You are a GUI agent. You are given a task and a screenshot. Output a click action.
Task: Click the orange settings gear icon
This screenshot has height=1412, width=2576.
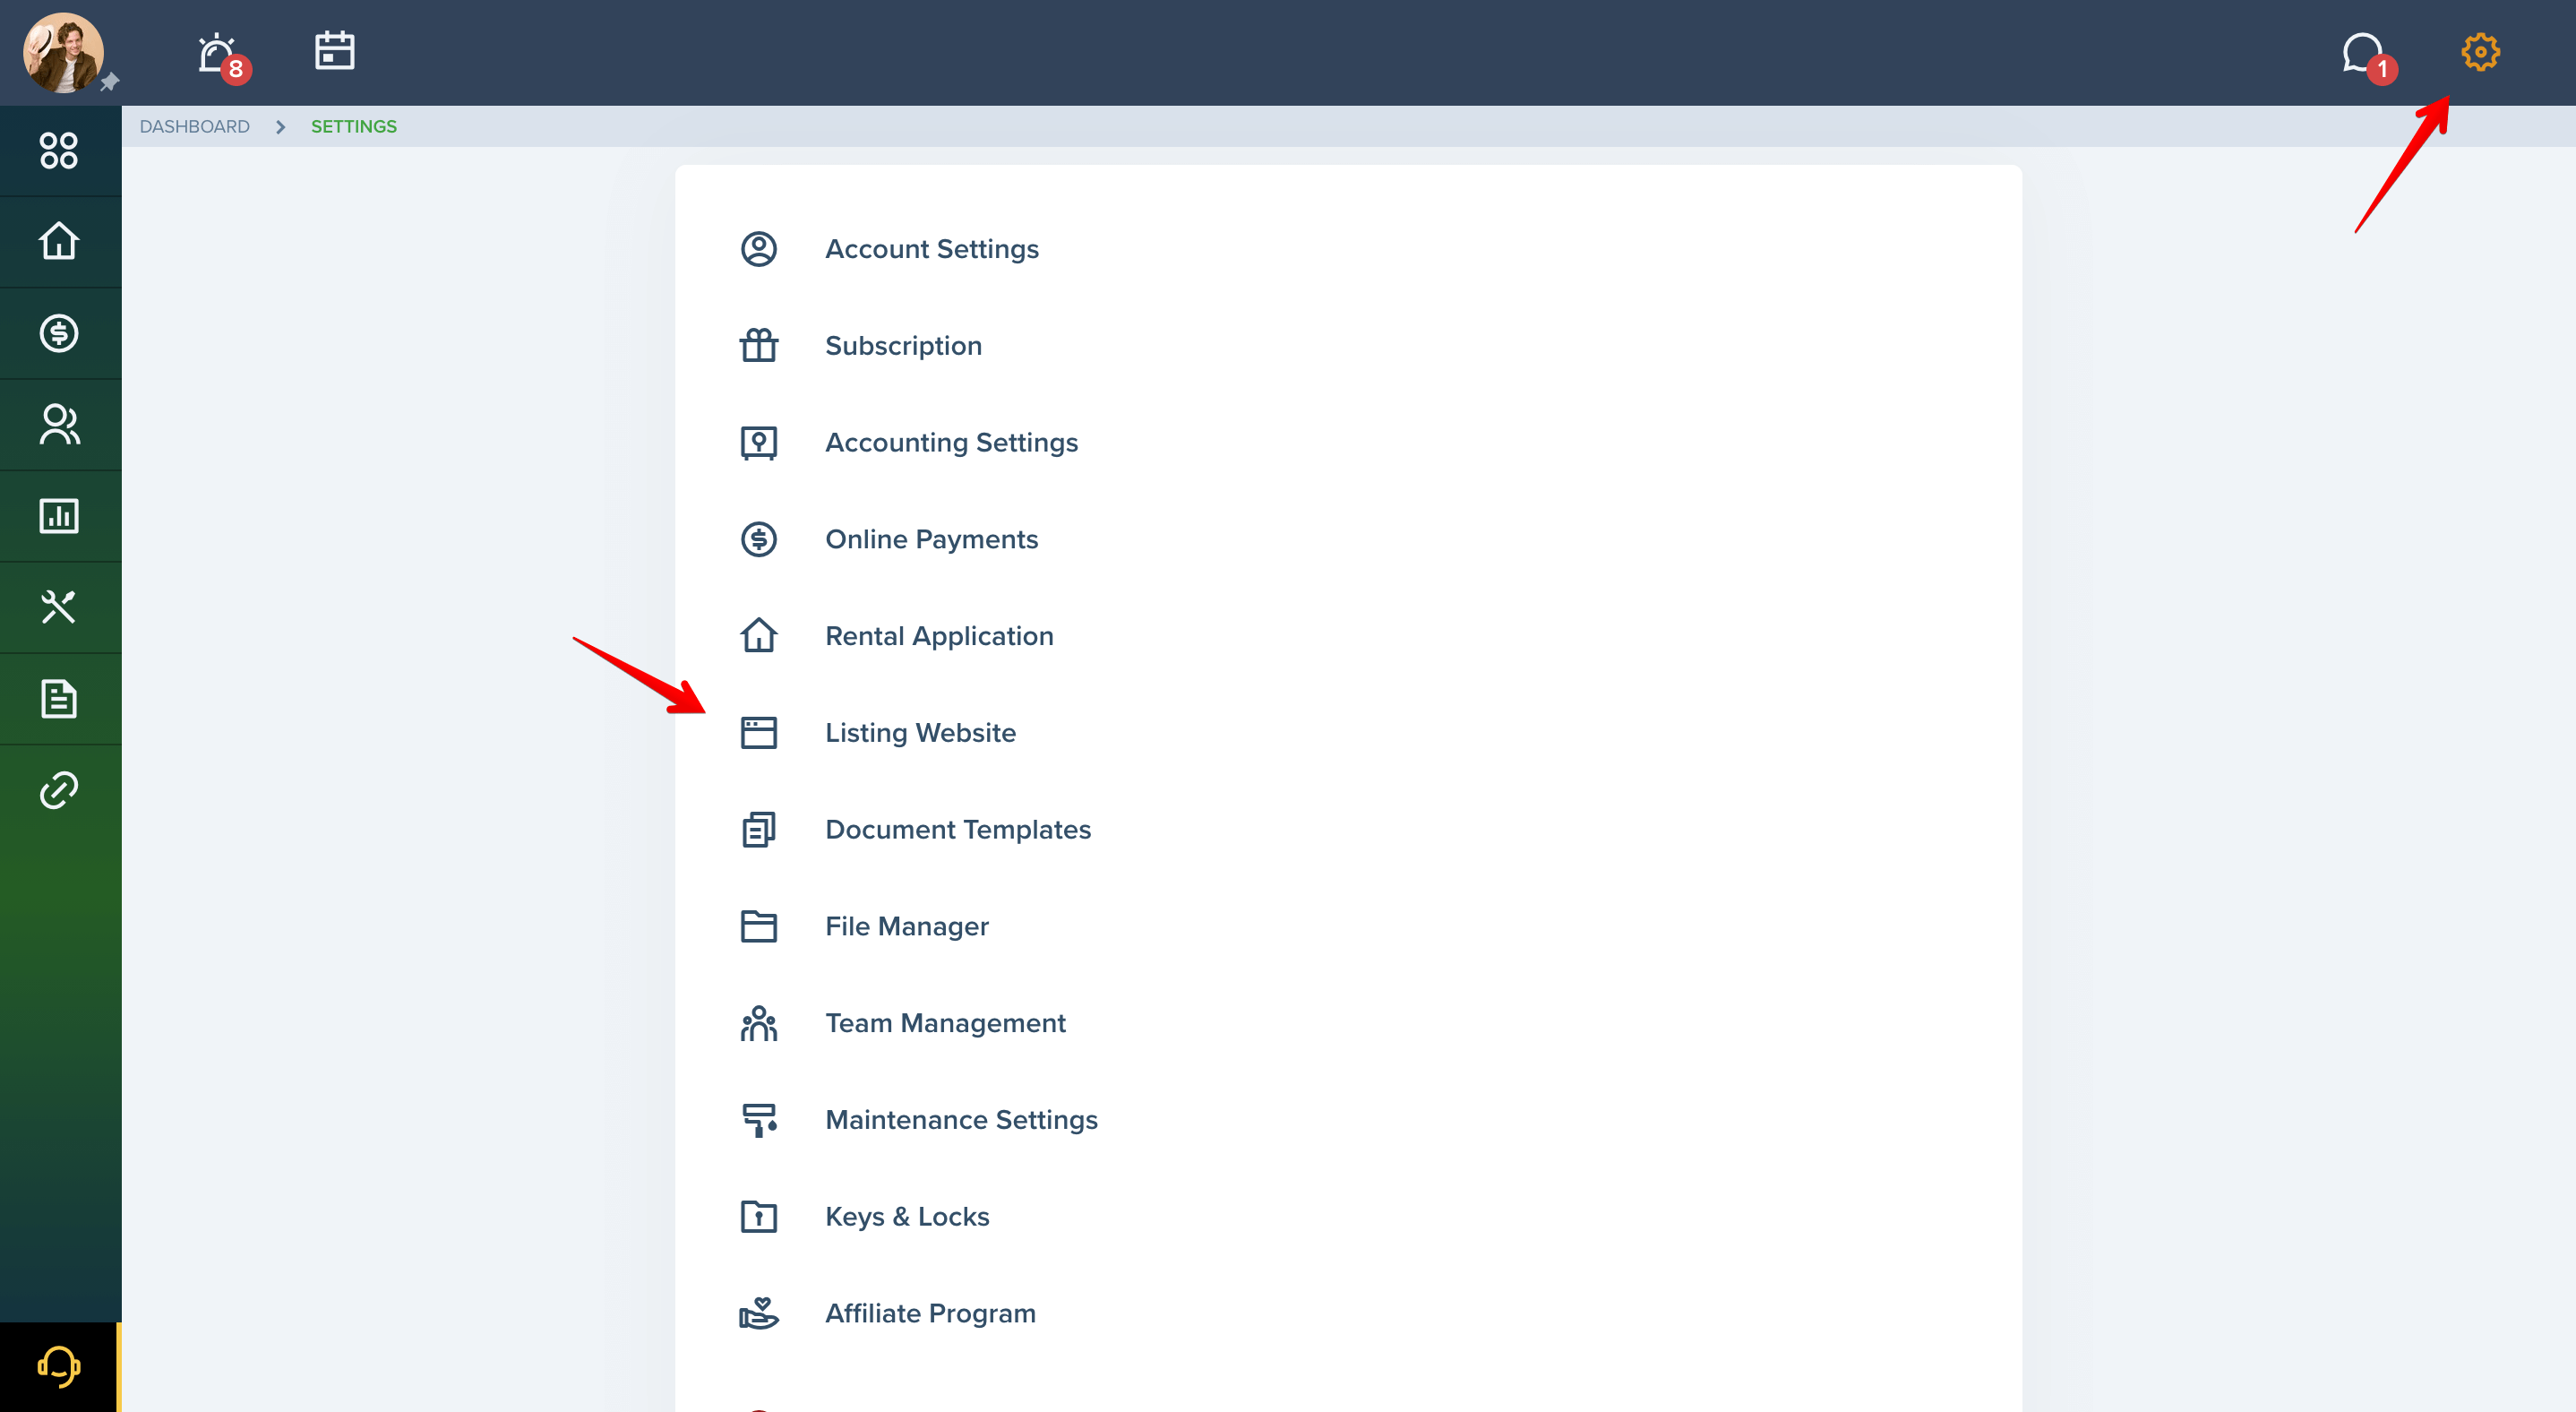click(2480, 52)
